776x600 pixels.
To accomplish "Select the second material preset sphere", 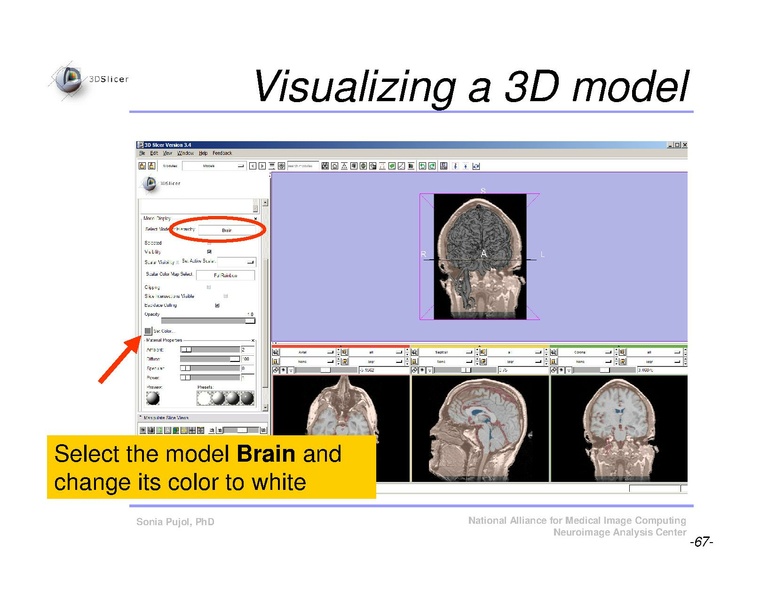I will click(218, 398).
